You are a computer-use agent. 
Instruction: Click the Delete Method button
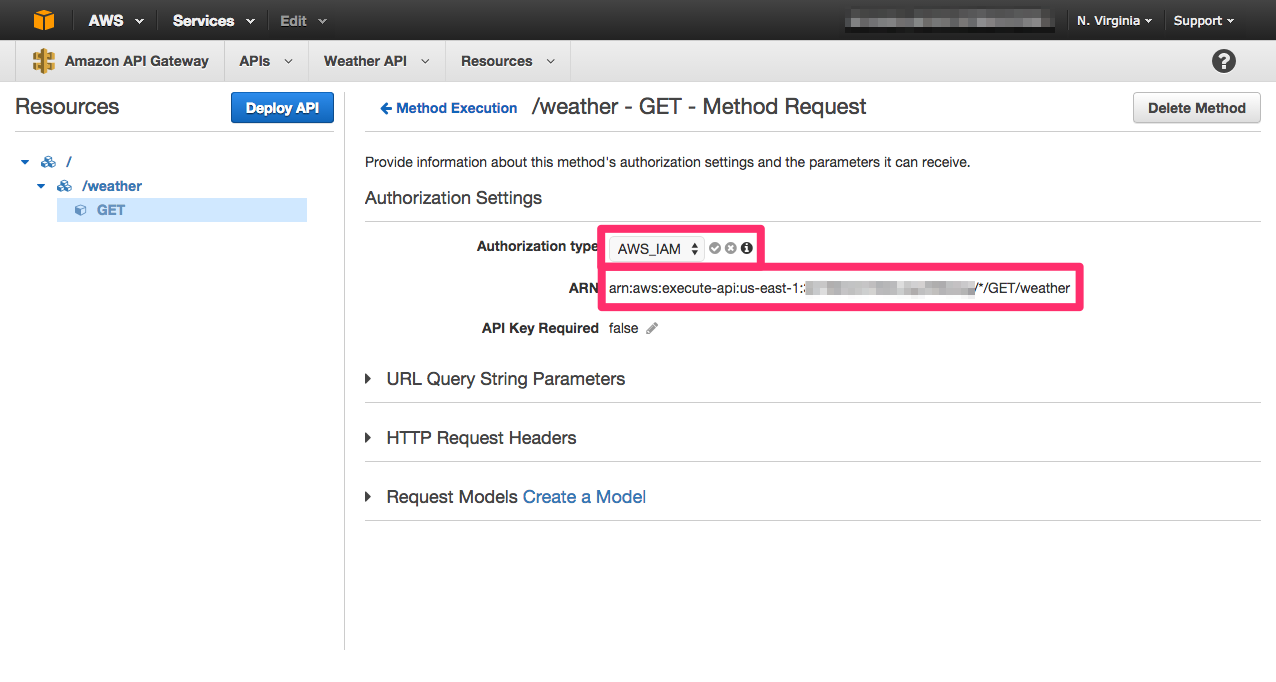[x=1196, y=108]
